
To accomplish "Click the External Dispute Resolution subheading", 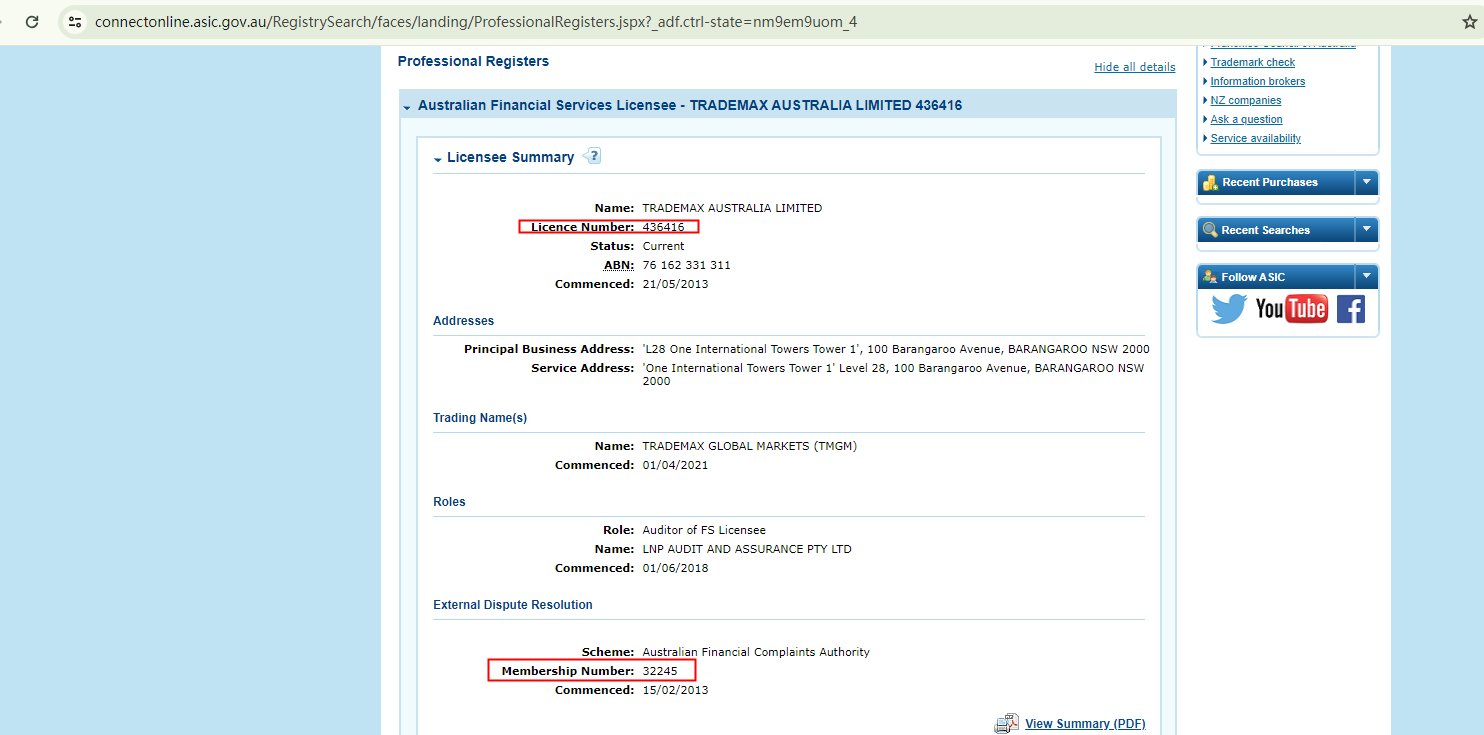I will 513,605.
